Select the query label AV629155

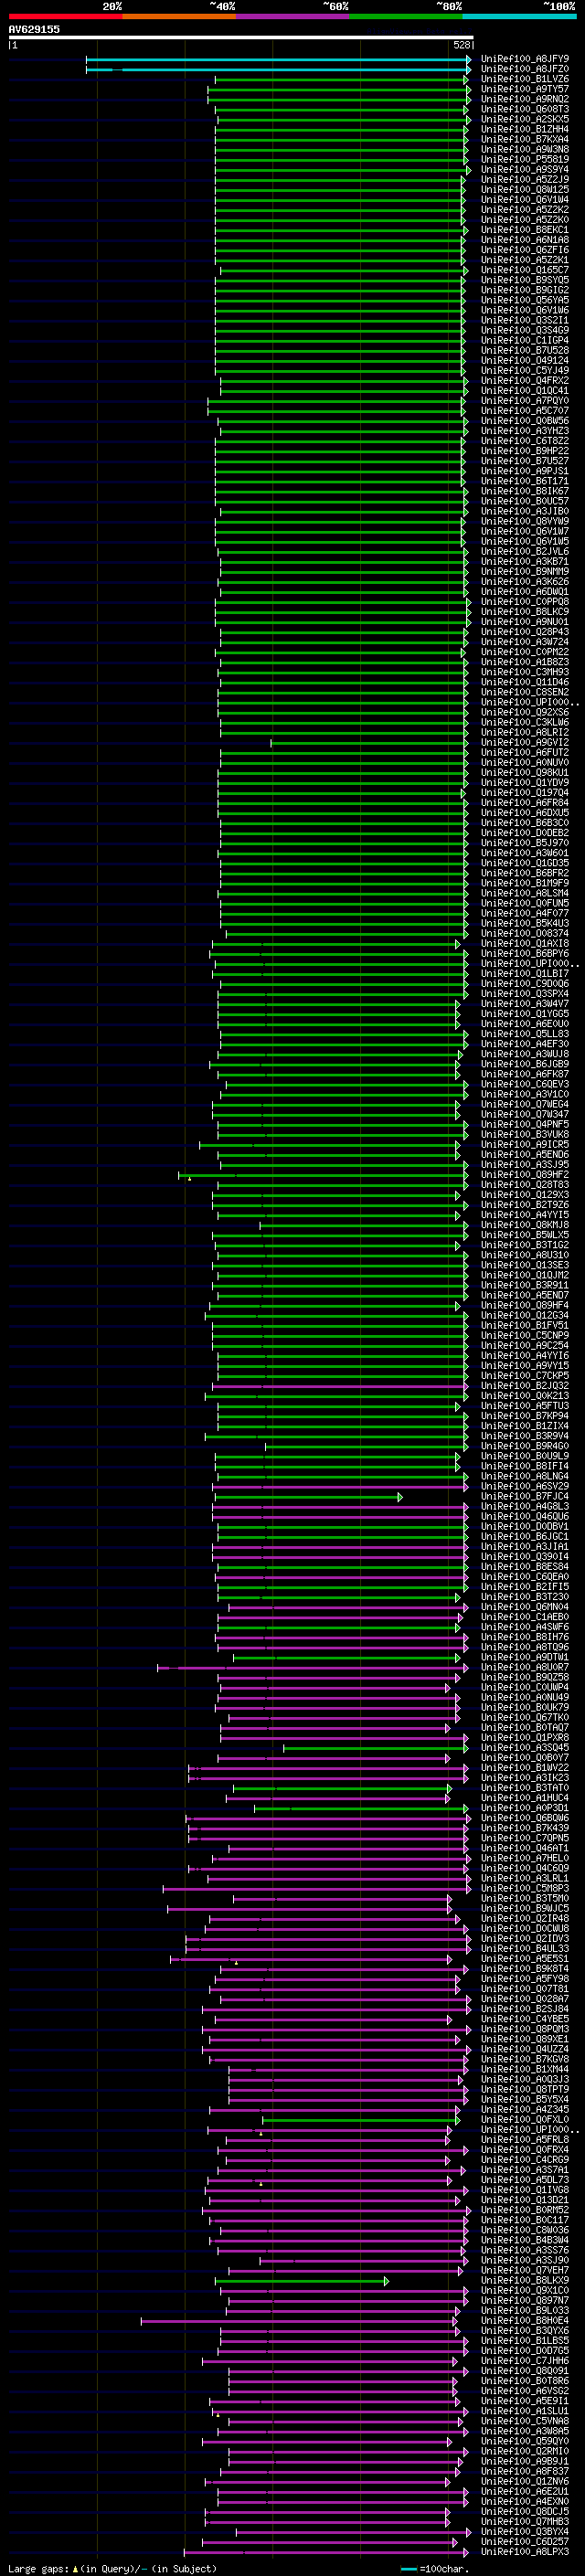coord(34,29)
